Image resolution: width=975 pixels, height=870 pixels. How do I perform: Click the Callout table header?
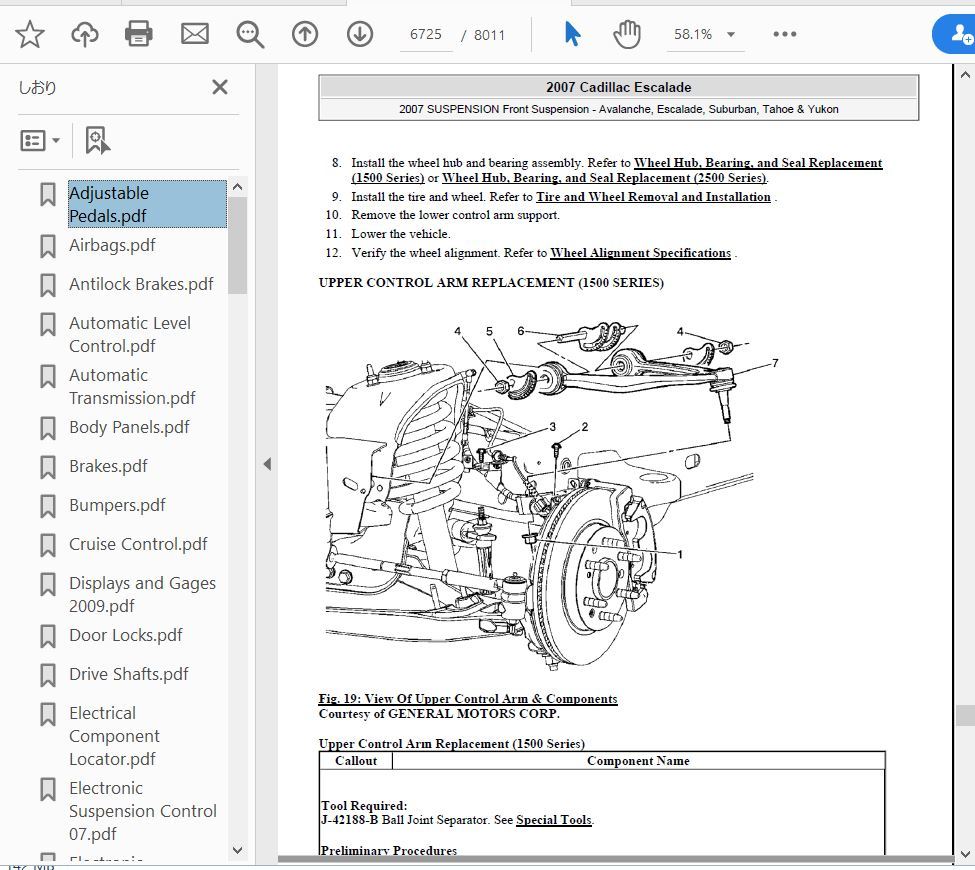[x=356, y=761]
